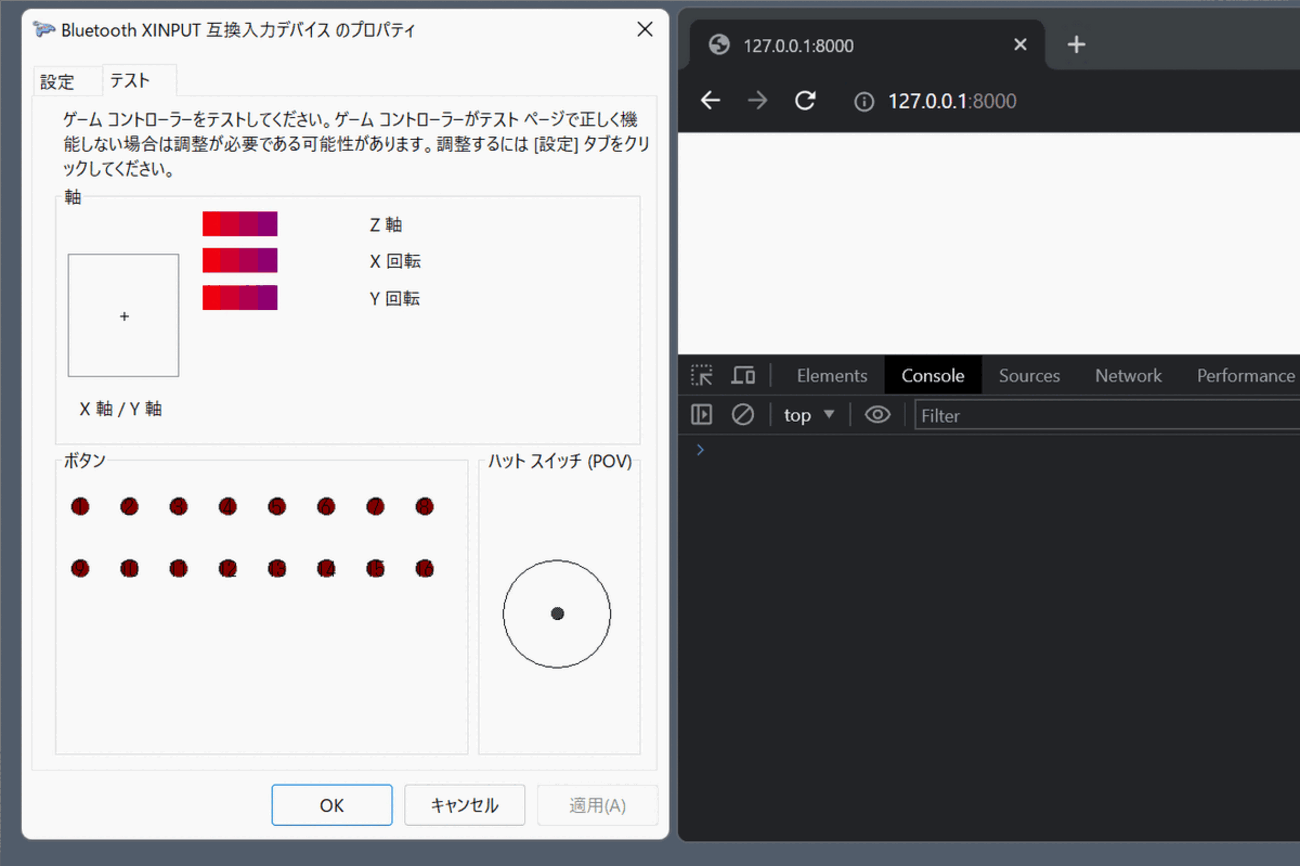The width and height of the screenshot is (1300, 866).
Task: Select the Console tab in DevTools
Action: pos(933,376)
